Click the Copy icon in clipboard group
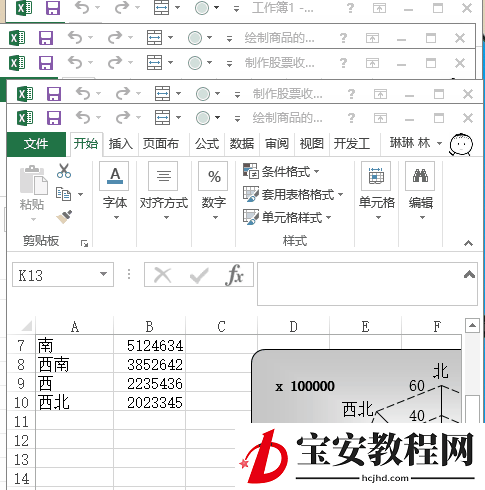This screenshot has width=485, height=490. point(63,194)
